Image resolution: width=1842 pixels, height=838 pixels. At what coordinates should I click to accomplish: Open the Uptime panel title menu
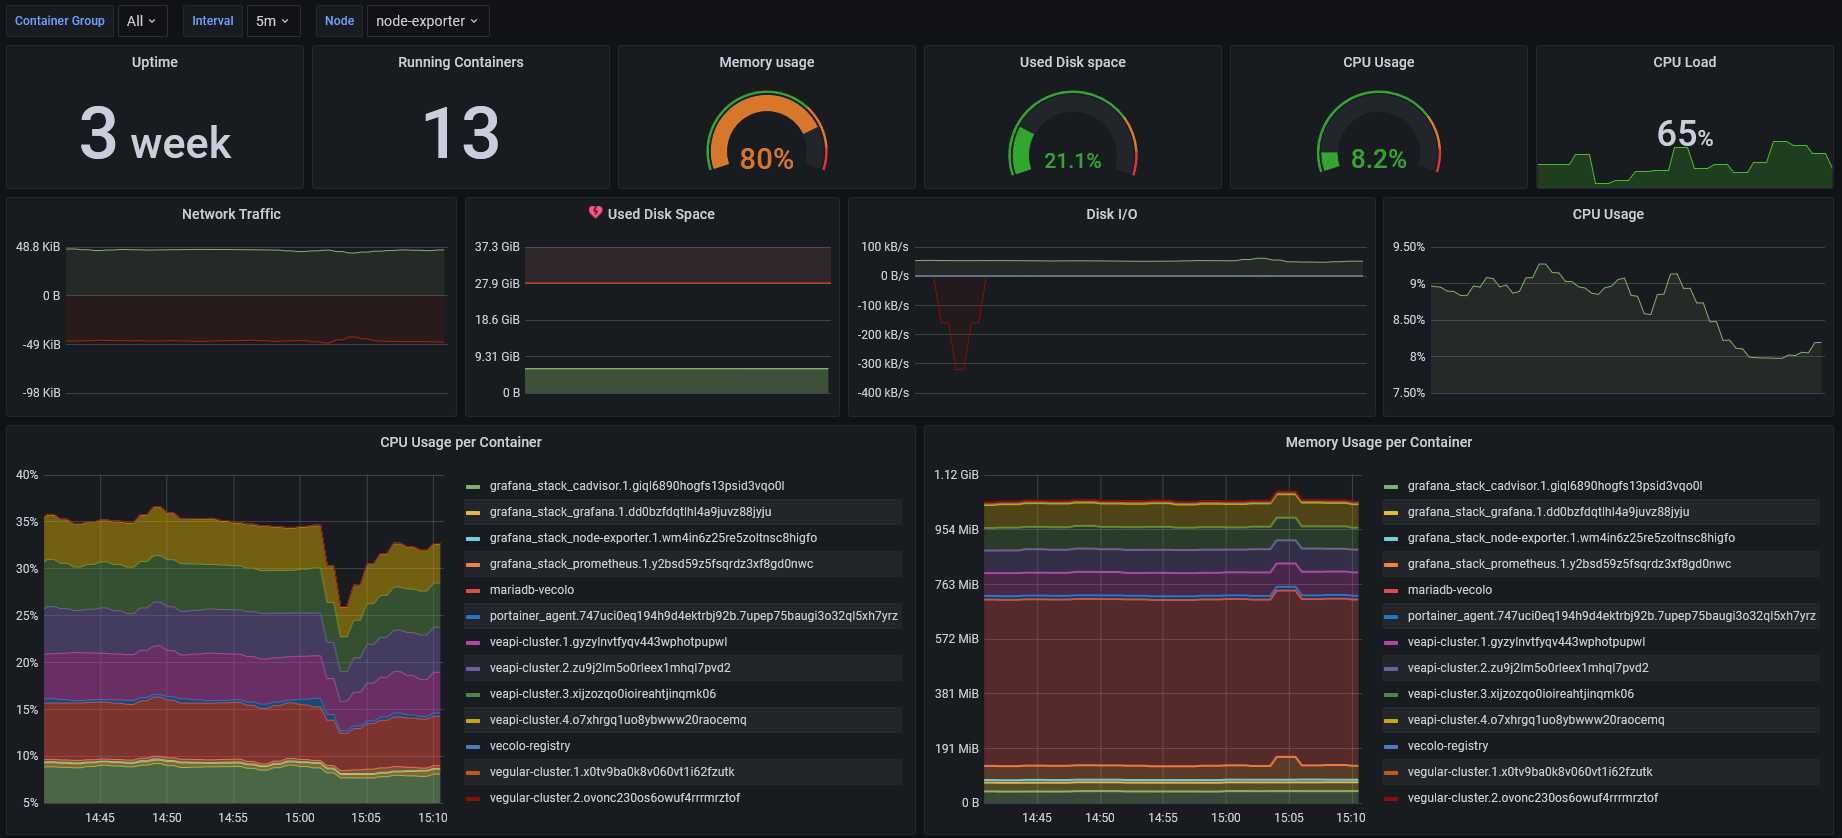(x=155, y=62)
